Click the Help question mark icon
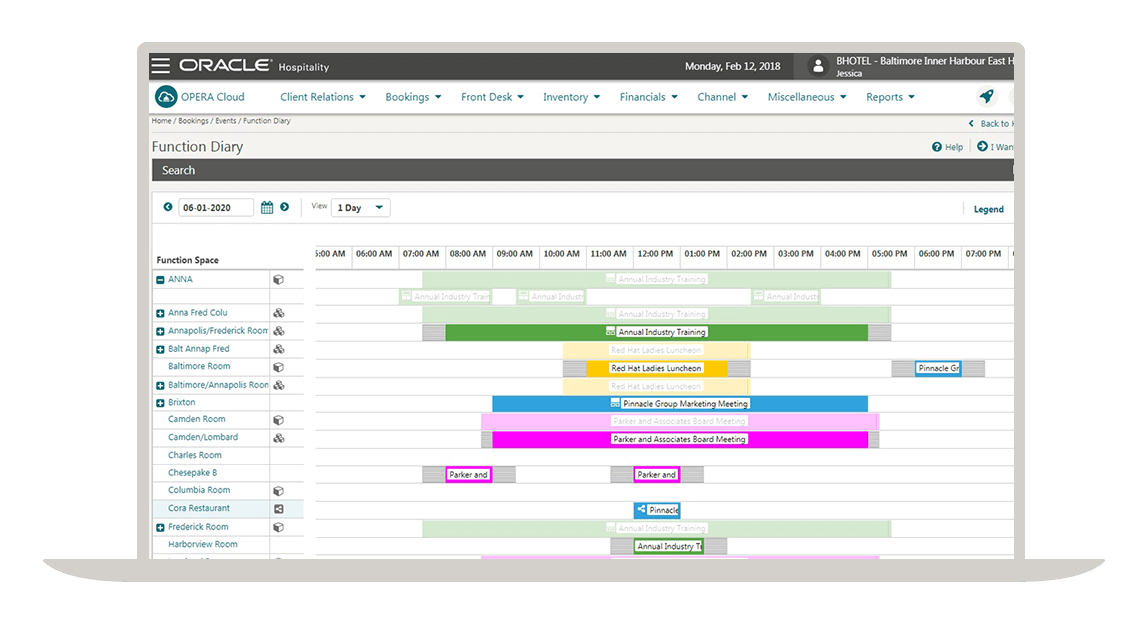This screenshot has height=624, width=1148. 937,147
